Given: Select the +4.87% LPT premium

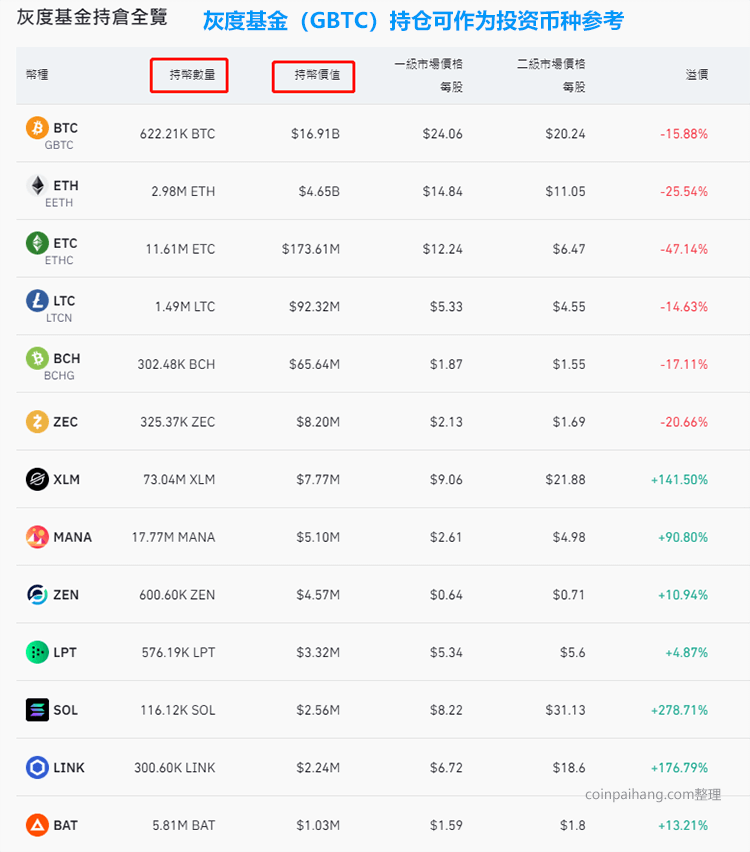Looking at the screenshot, I should pyautogui.click(x=687, y=652).
